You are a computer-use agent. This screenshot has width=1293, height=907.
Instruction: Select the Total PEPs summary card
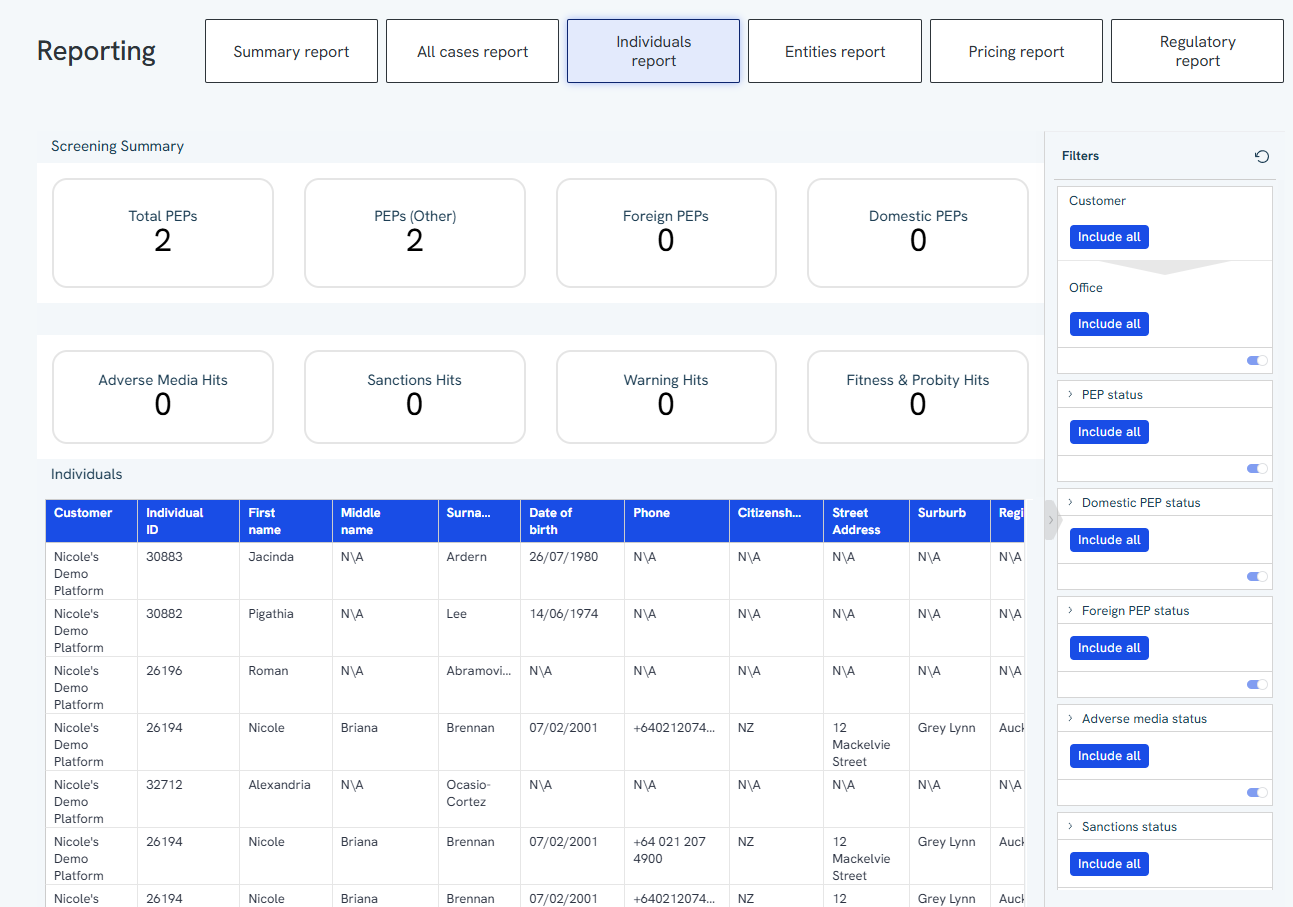(x=163, y=233)
